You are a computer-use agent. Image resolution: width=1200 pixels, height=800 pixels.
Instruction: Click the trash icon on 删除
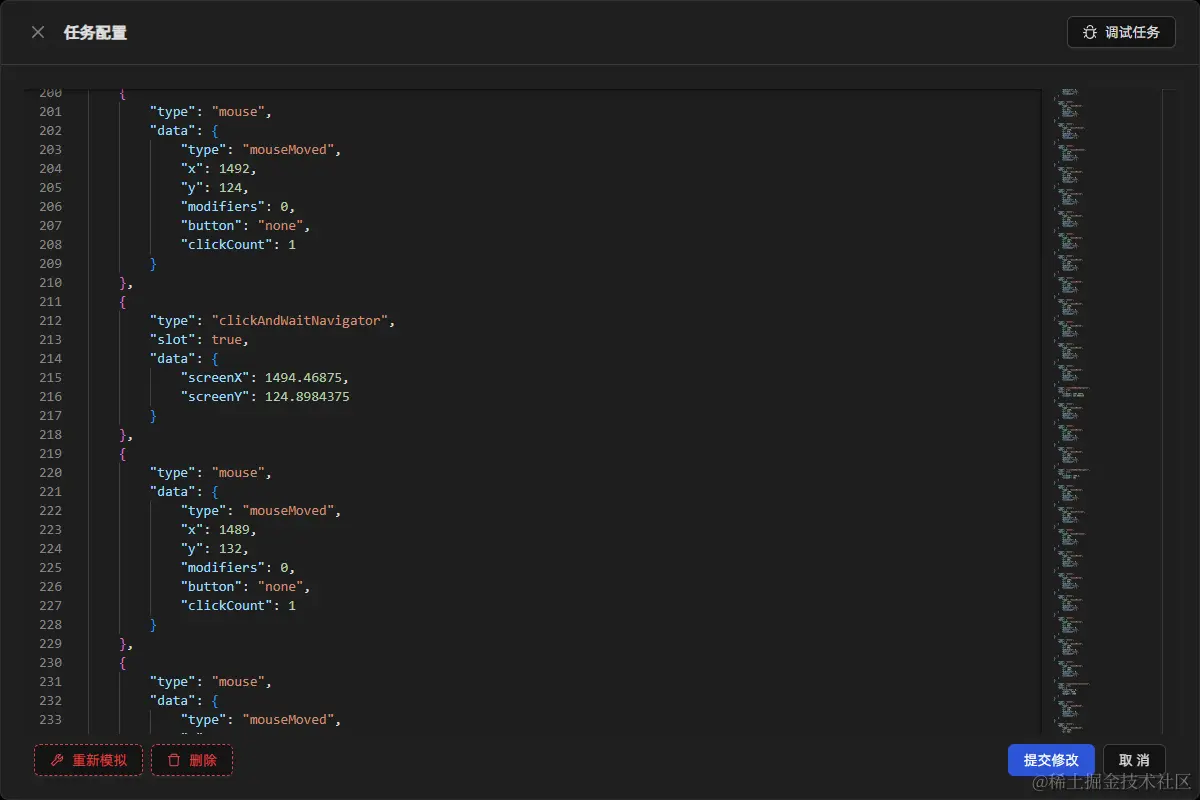tap(174, 760)
